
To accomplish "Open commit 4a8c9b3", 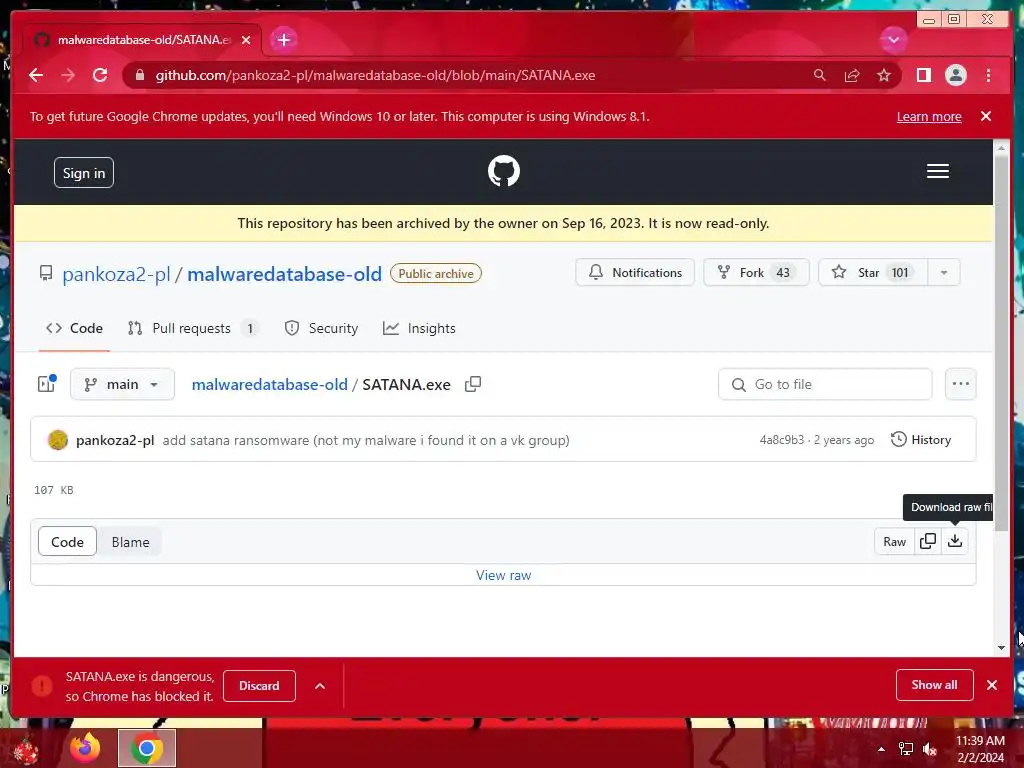I will point(781,440).
